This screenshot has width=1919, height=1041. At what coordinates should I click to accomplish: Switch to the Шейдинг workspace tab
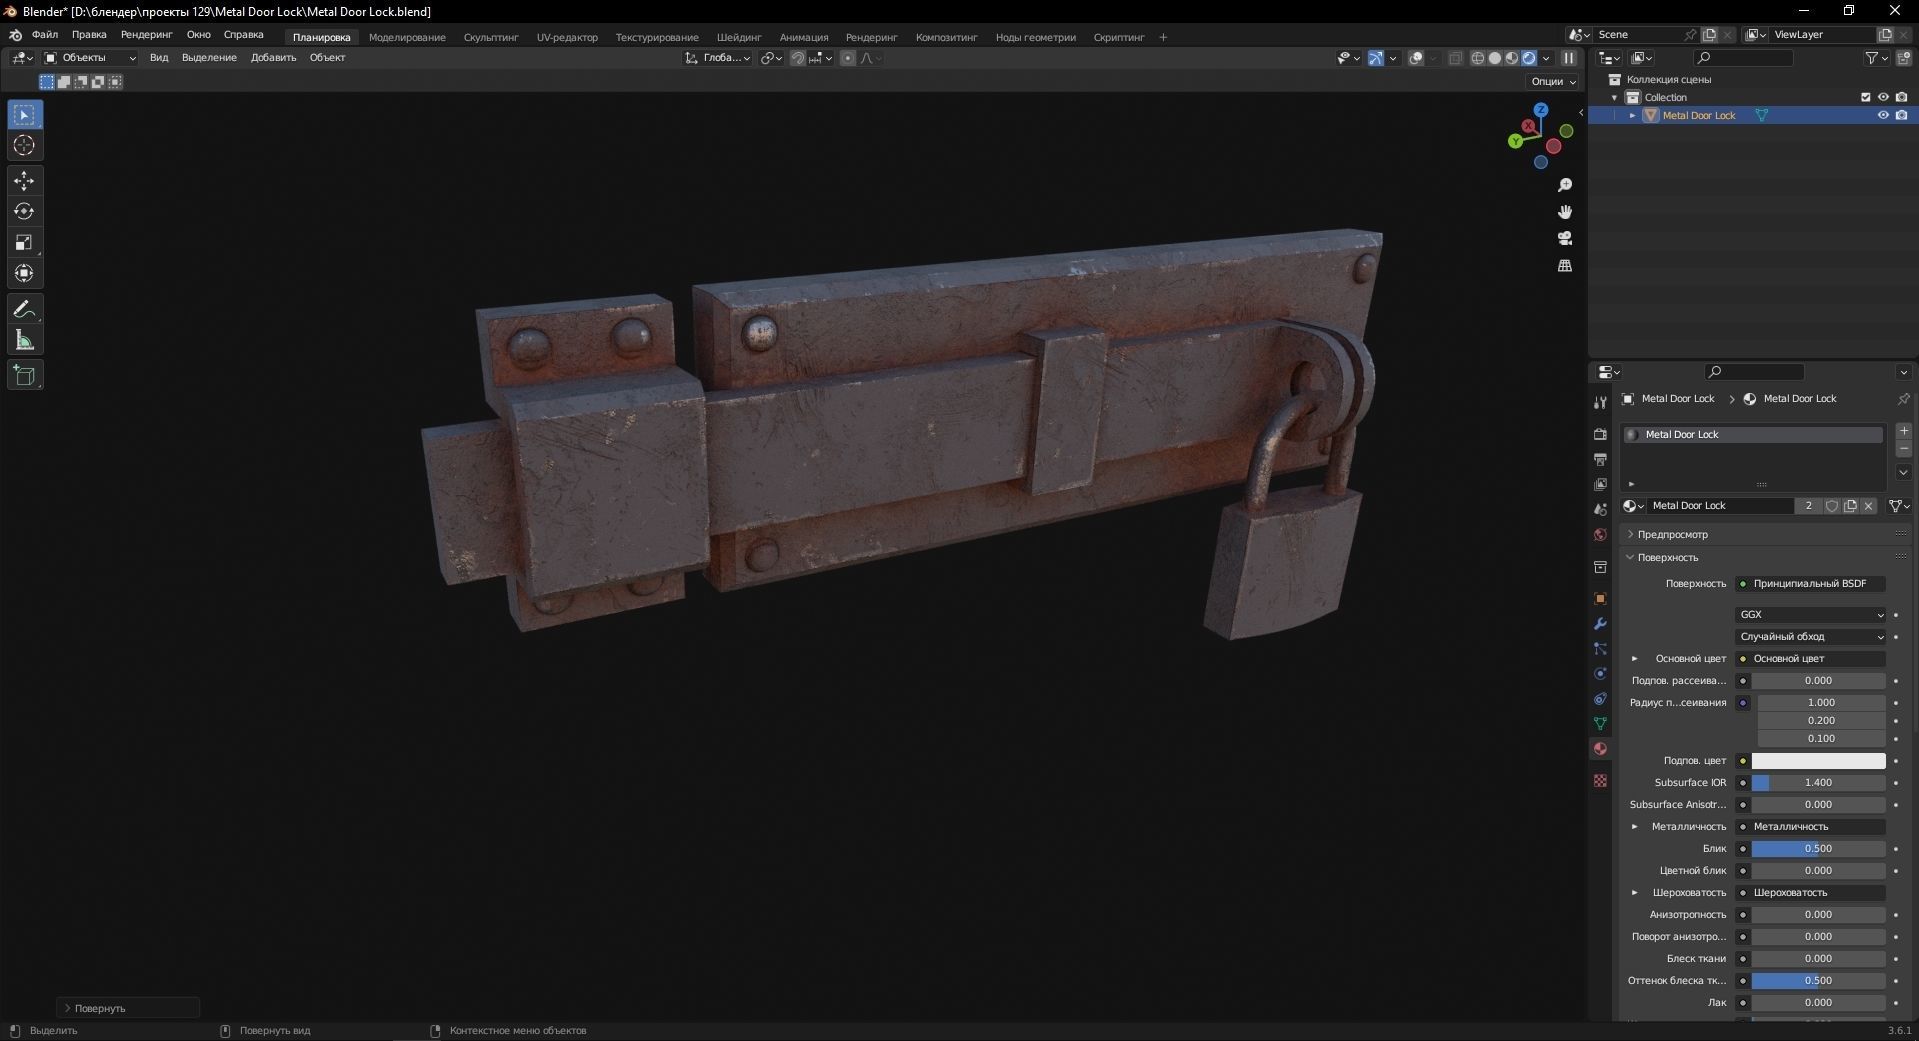click(738, 37)
